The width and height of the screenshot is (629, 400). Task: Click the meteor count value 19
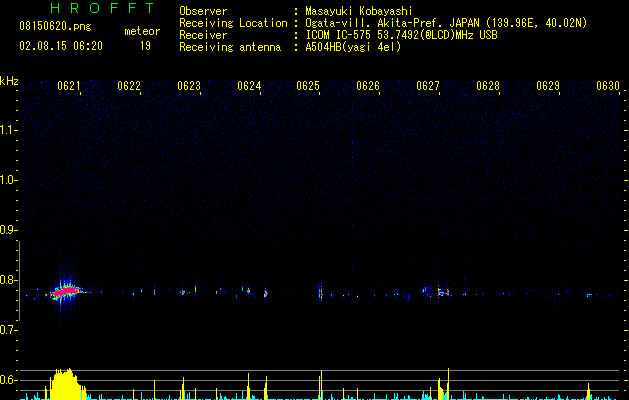(x=145, y=46)
